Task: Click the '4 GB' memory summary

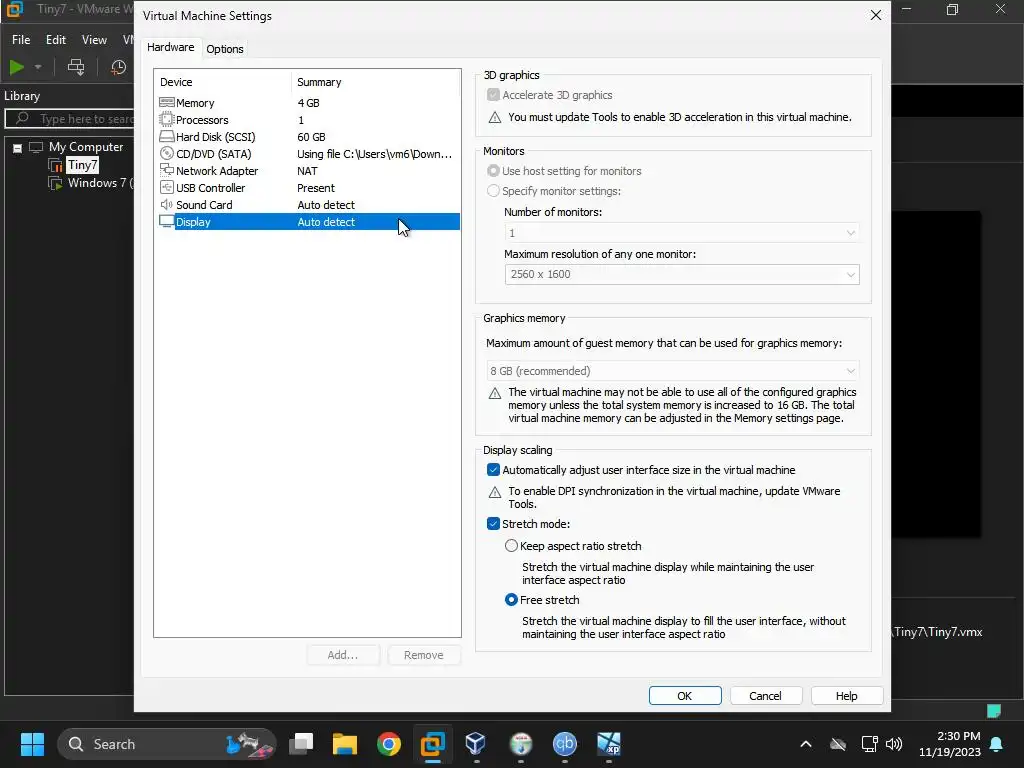Action: click(308, 103)
